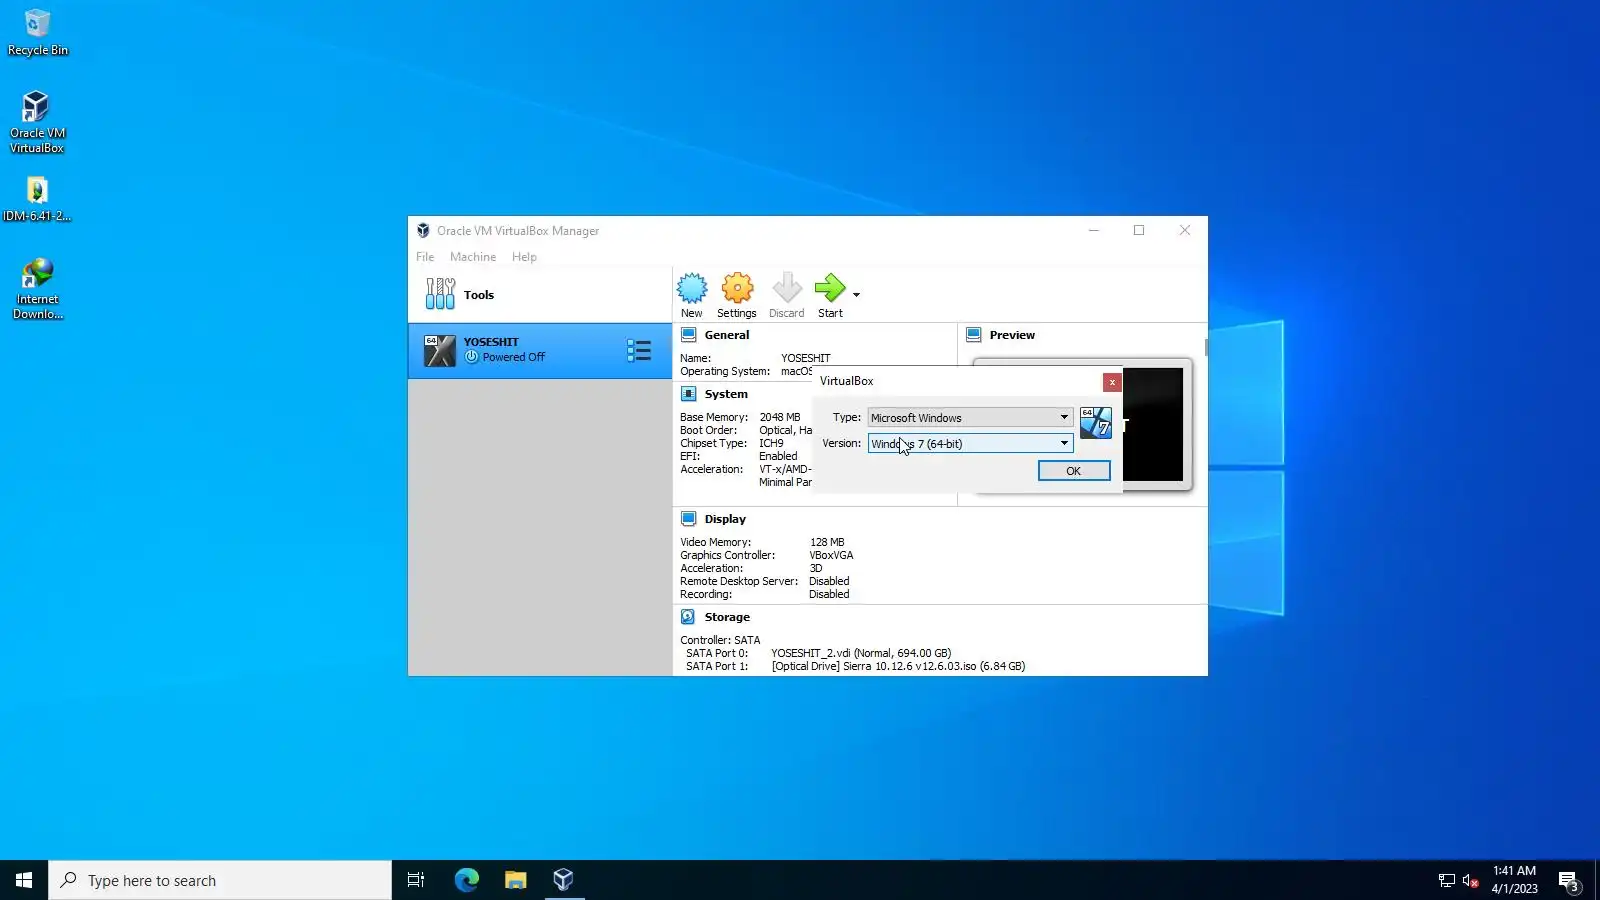The image size is (1600, 900).
Task: Open the taskbar clock and date
Action: tap(1515, 880)
